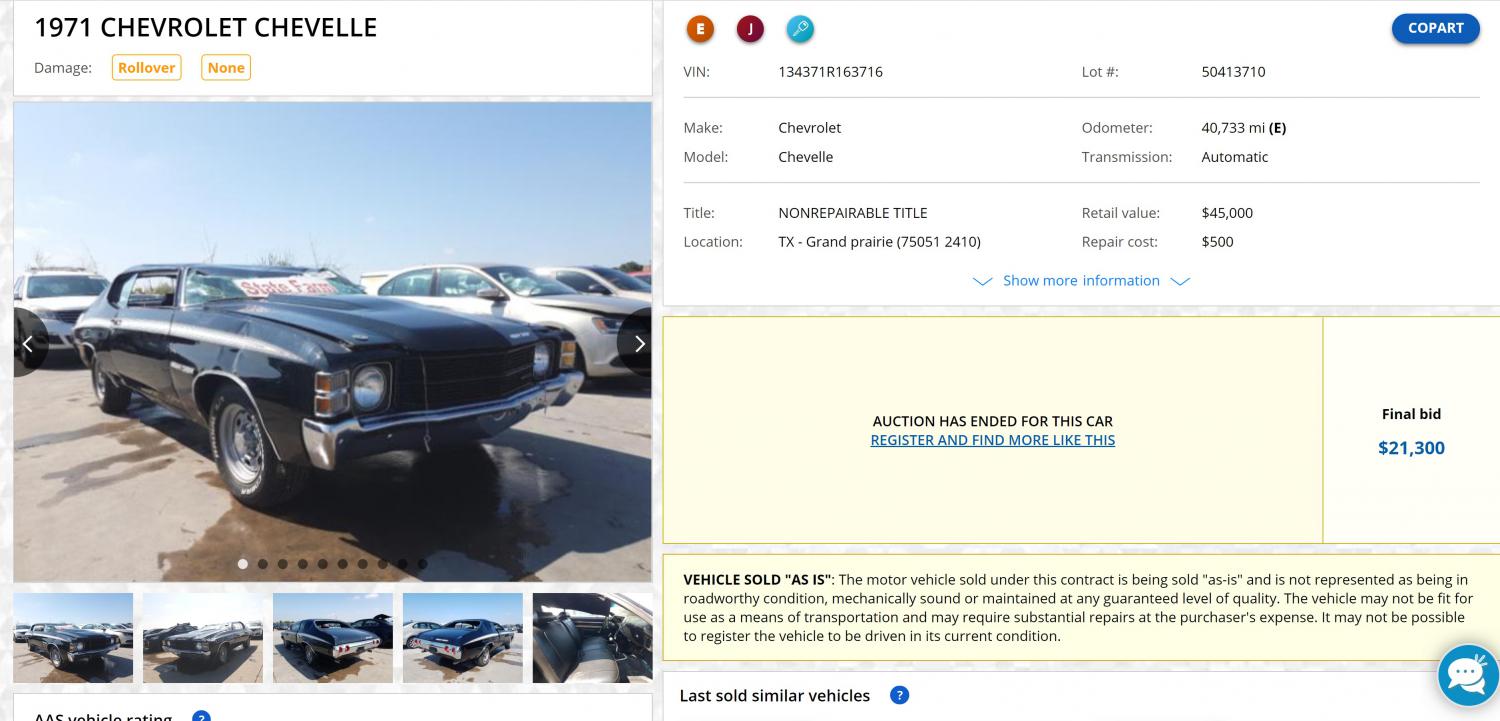Show the interior seat photo thumbnail

click(592, 638)
